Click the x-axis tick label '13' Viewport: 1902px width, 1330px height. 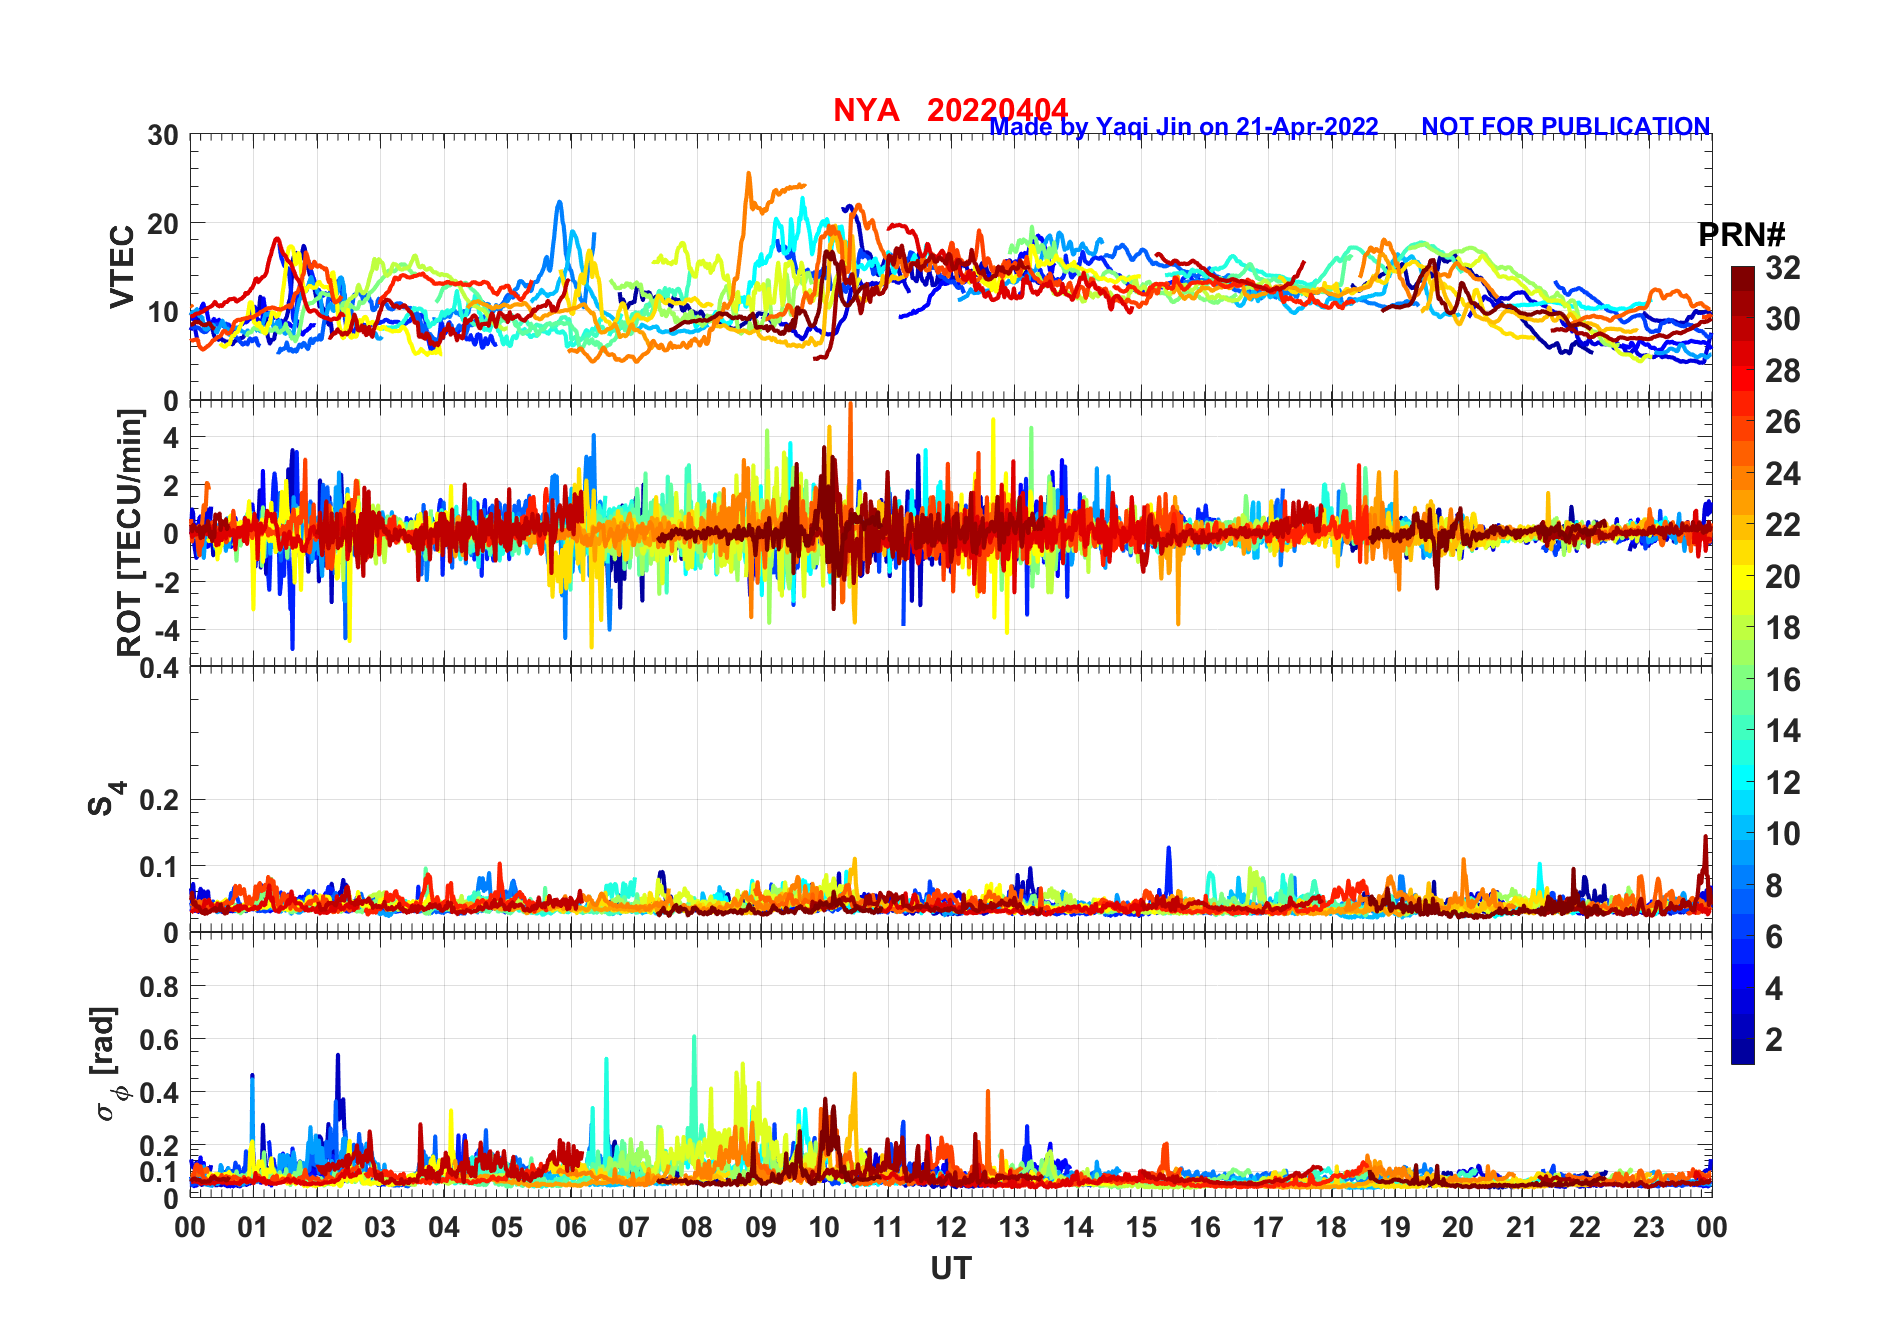click(x=1014, y=1227)
